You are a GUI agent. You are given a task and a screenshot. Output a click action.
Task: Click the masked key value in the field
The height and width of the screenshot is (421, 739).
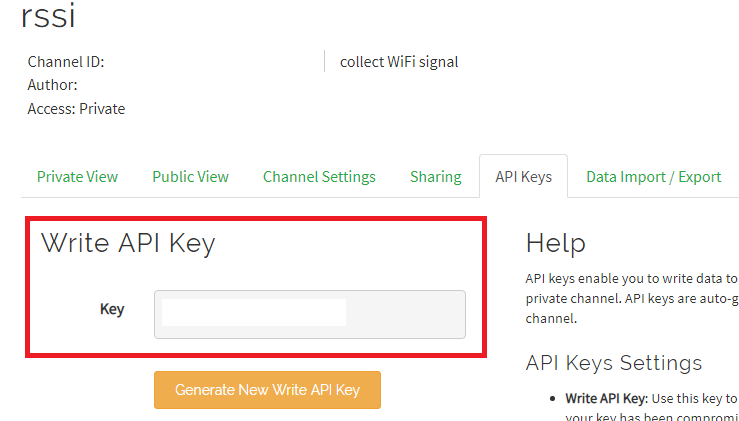(254, 313)
